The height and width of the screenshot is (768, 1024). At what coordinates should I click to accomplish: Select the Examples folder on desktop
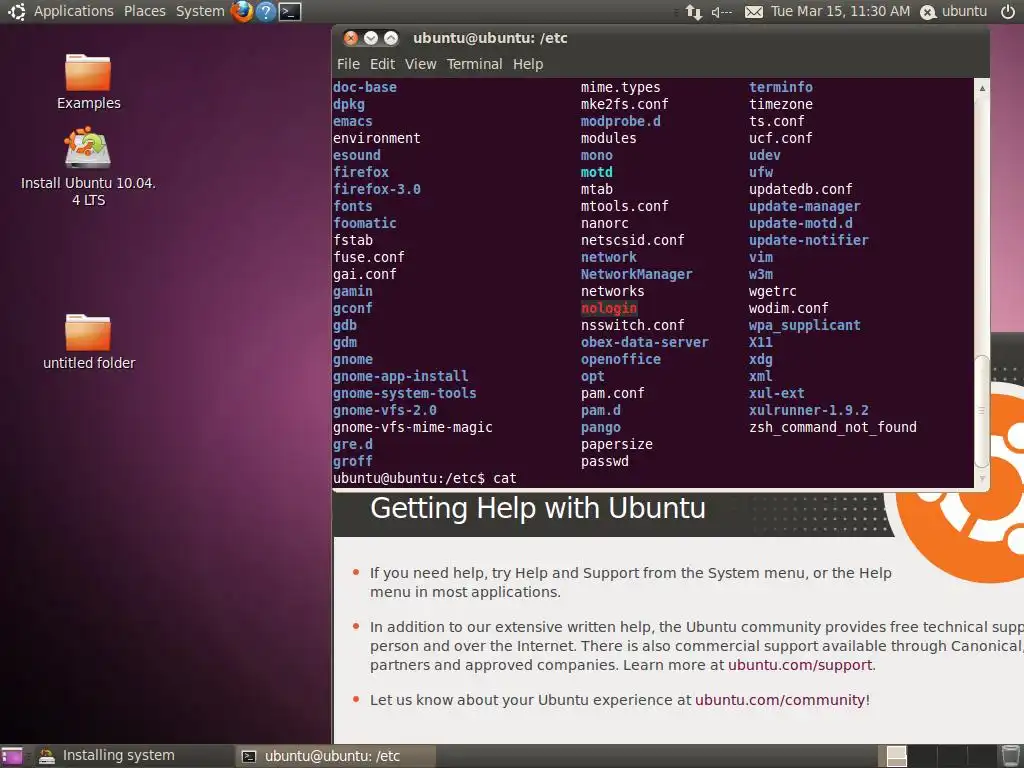pyautogui.click(x=88, y=82)
